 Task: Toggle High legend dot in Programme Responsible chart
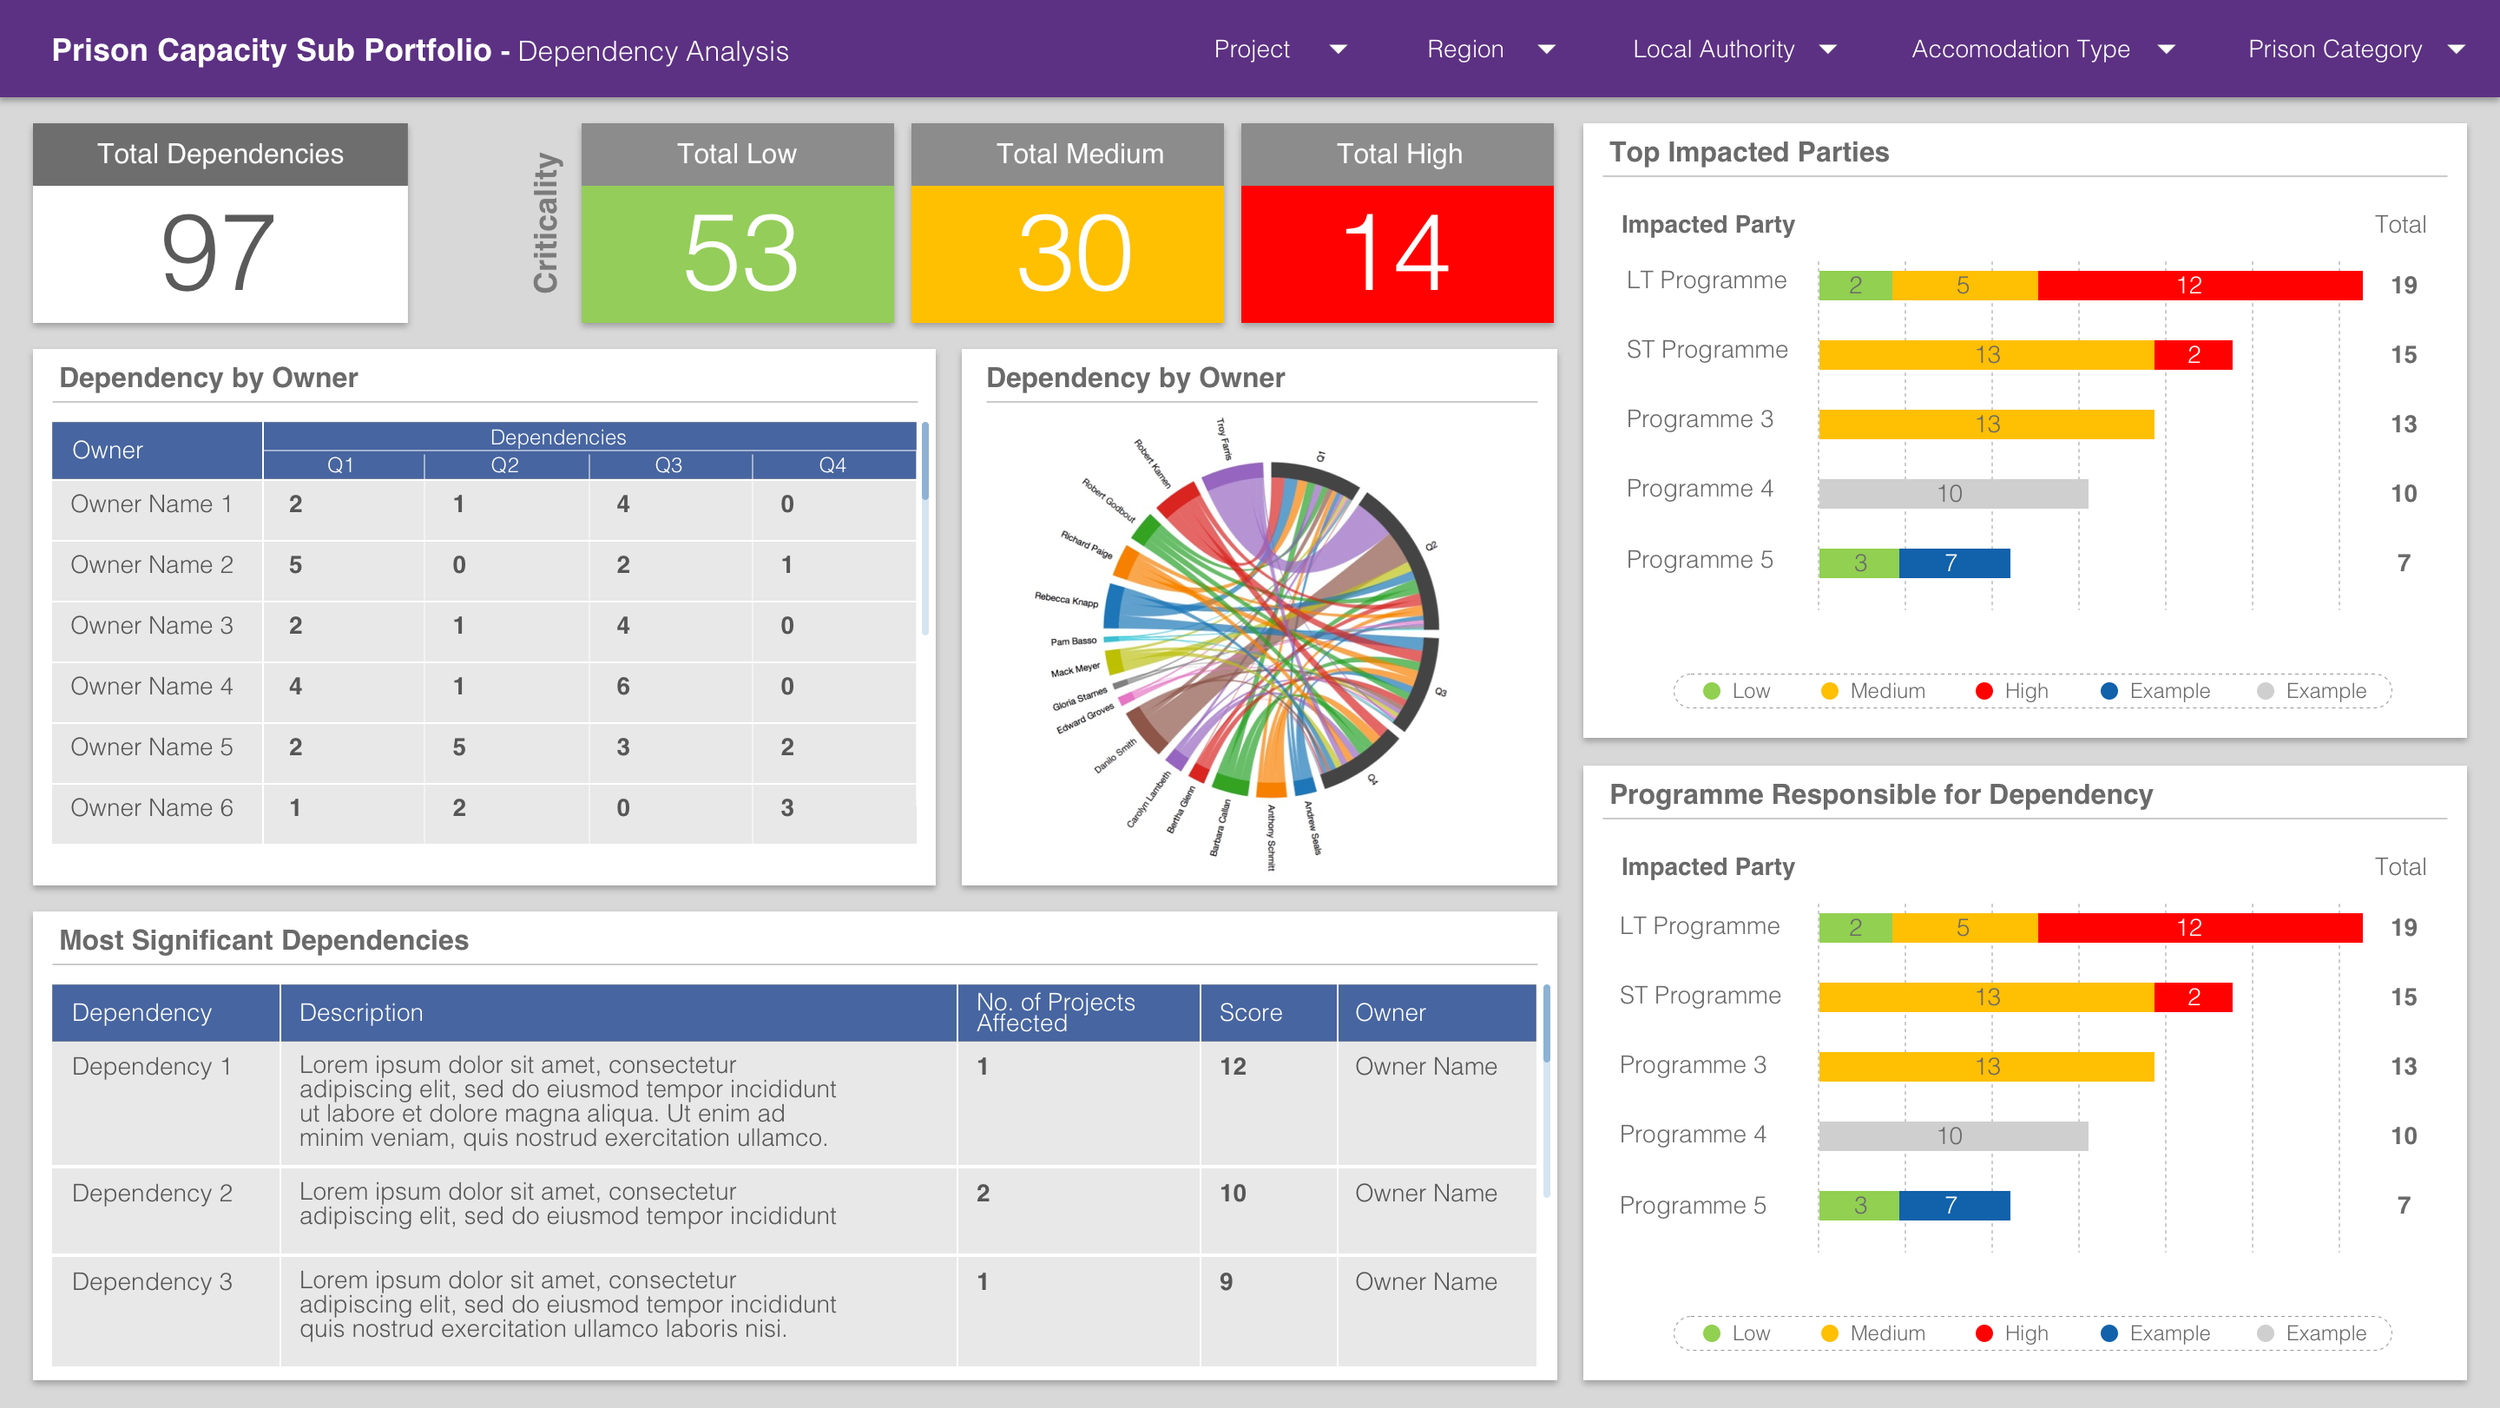coord(1985,1333)
